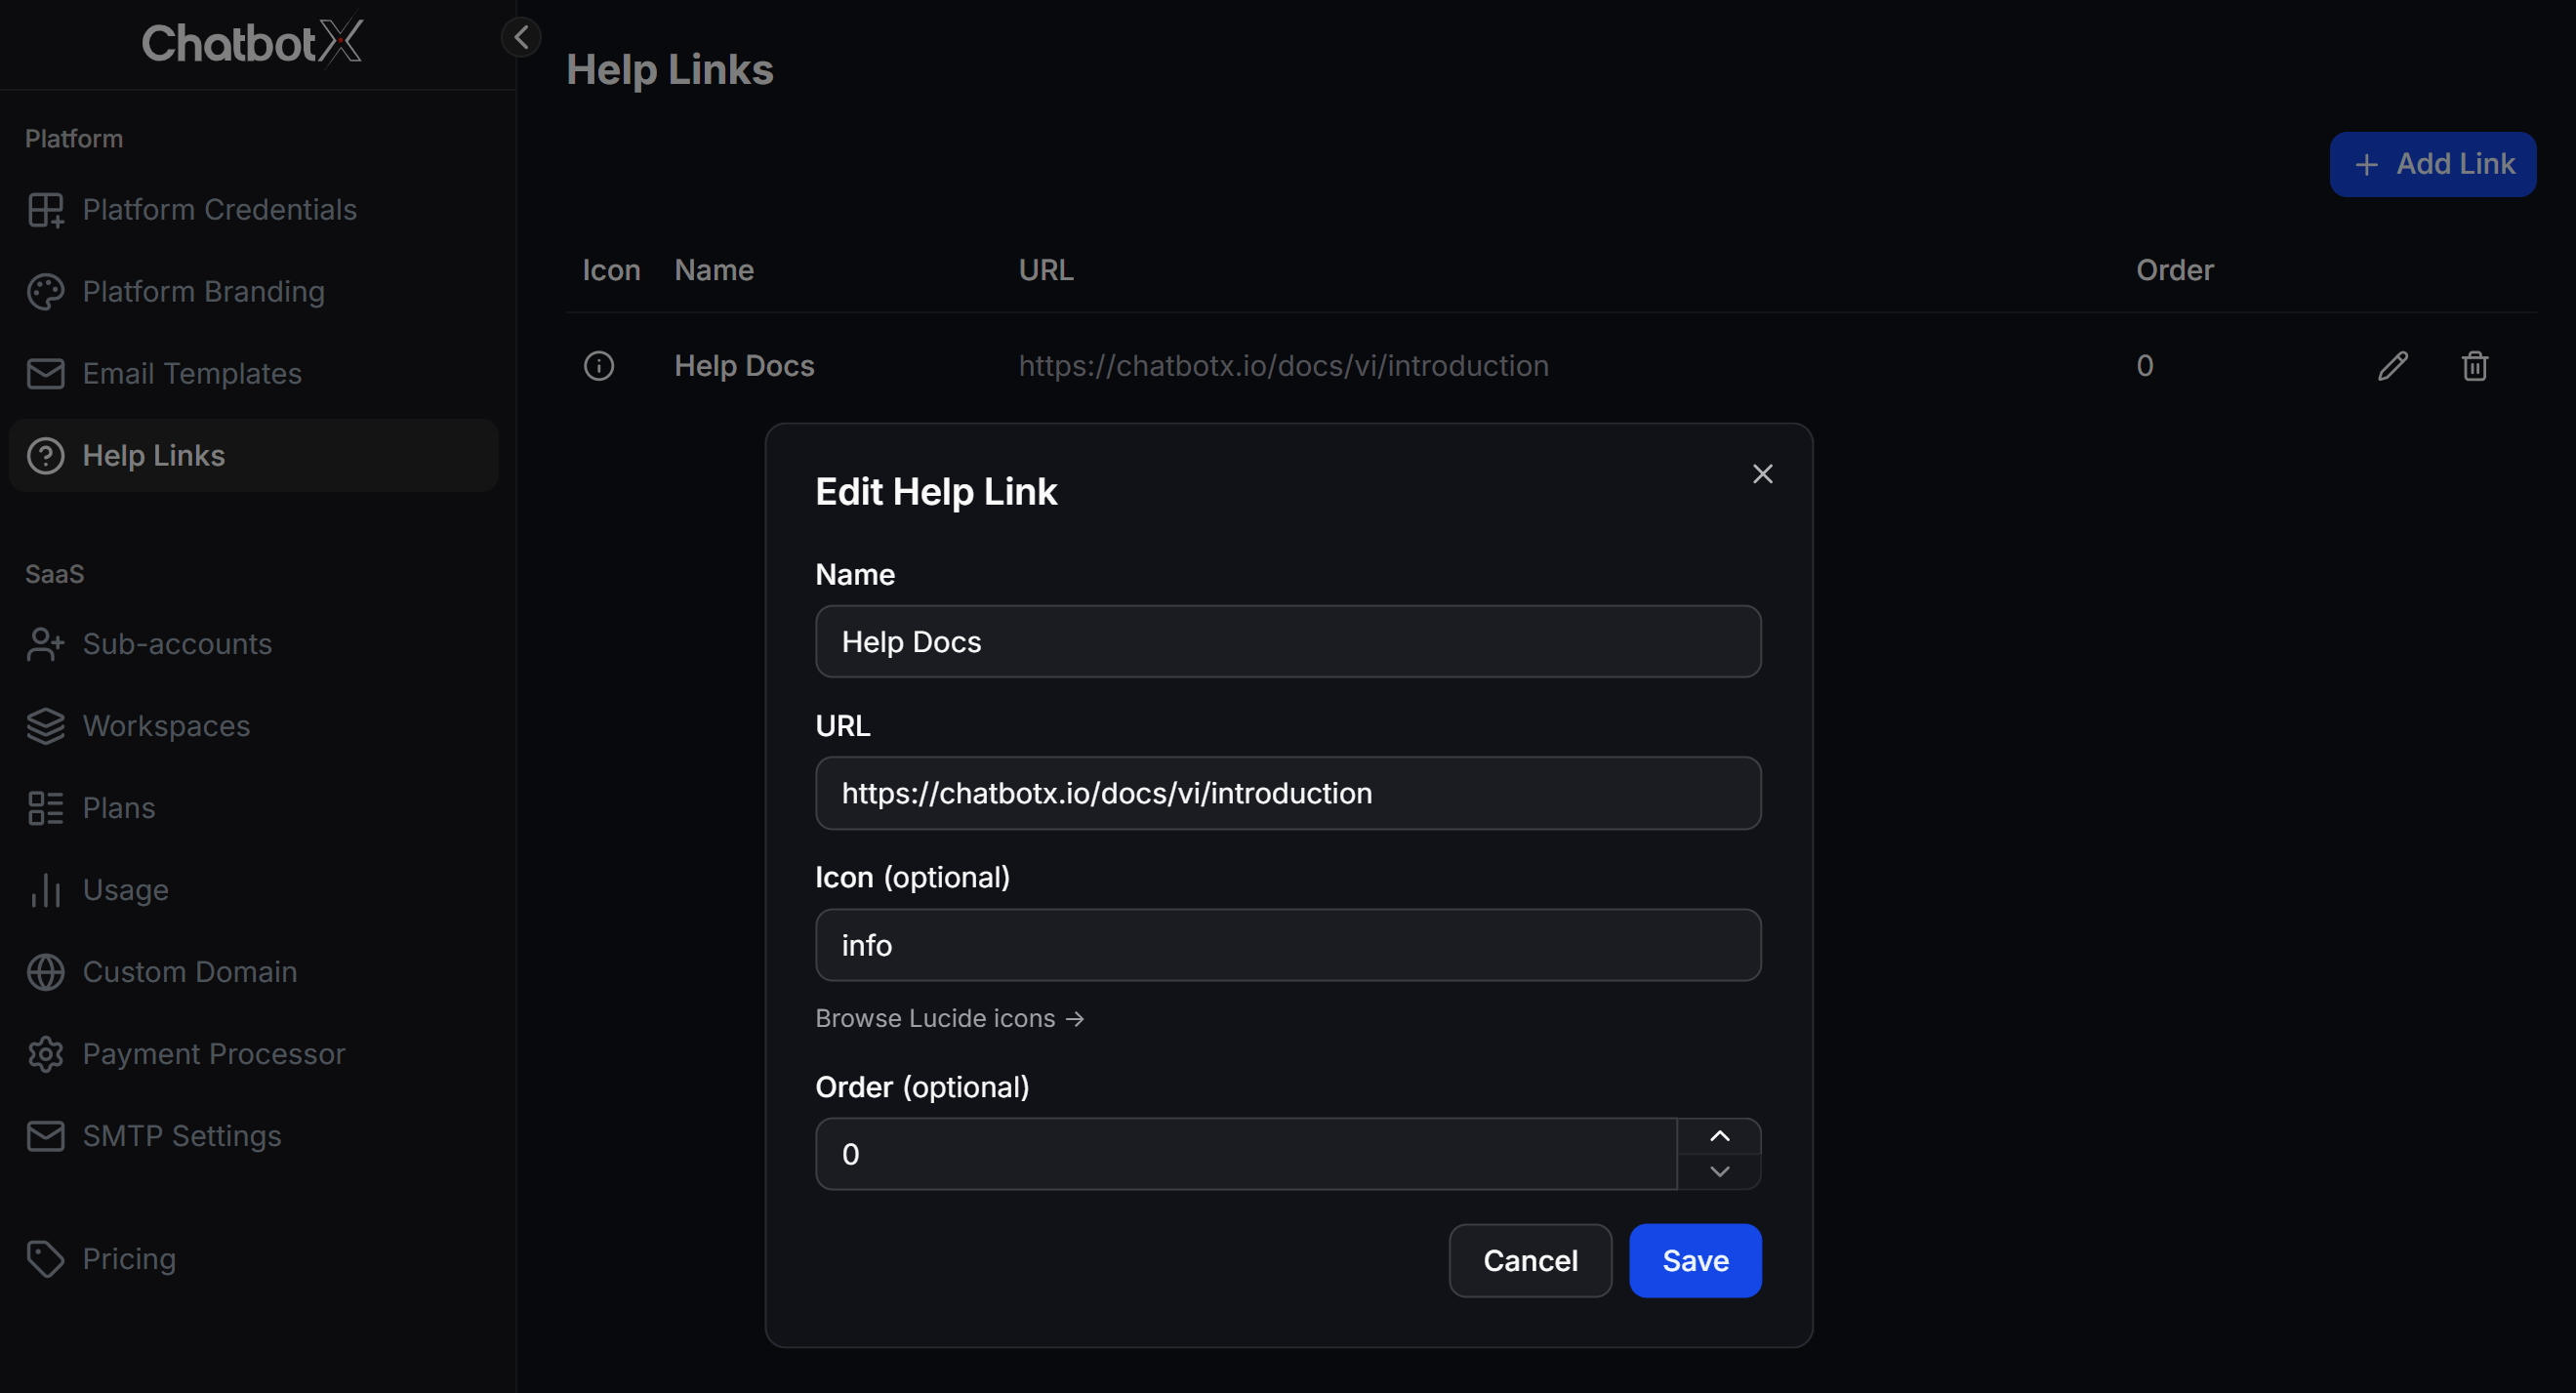Screen dimensions: 2576x1393
Task: Collapse the sidebar with the chevron button
Action: [x=521, y=38]
